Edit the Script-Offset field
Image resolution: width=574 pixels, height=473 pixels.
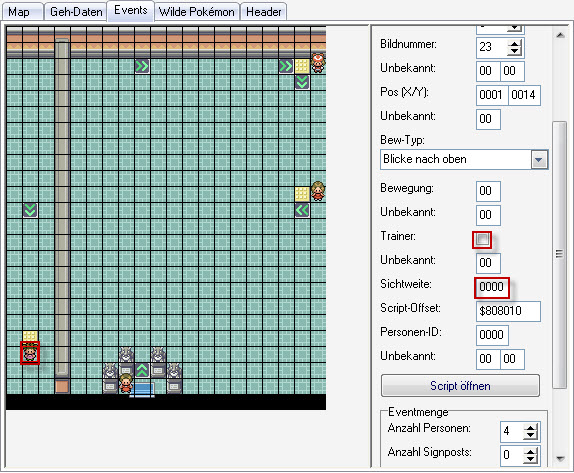click(508, 311)
